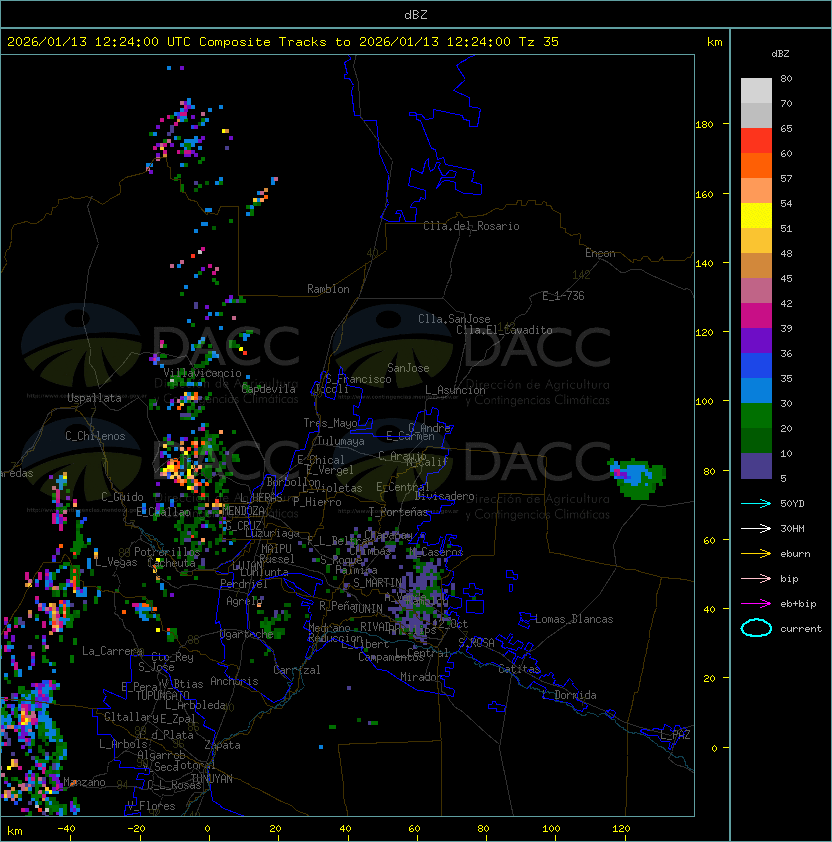832x842 pixels.
Task: Pick the magenta 39–42 dBZ swatch
Action: pos(756,316)
